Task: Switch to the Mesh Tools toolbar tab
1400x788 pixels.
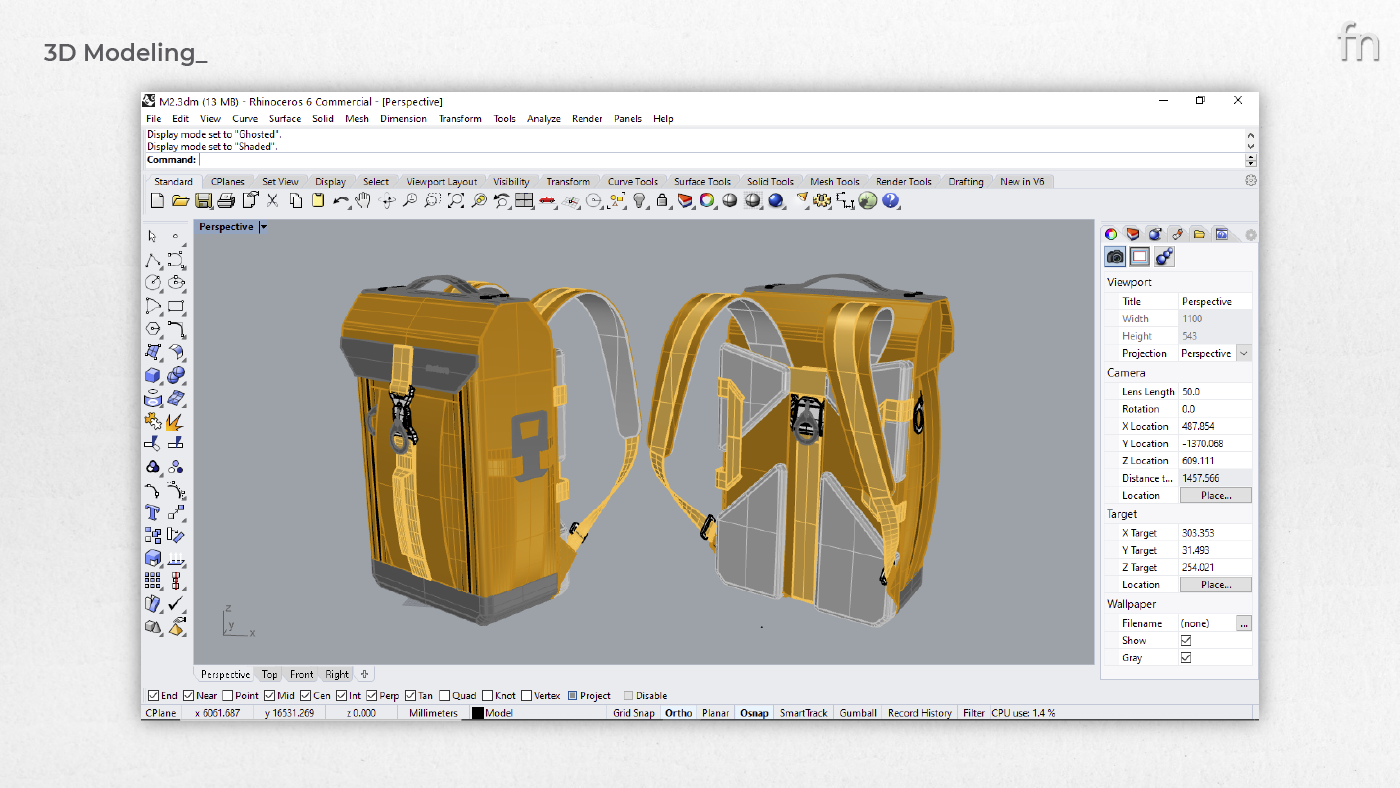Action: [834, 182]
